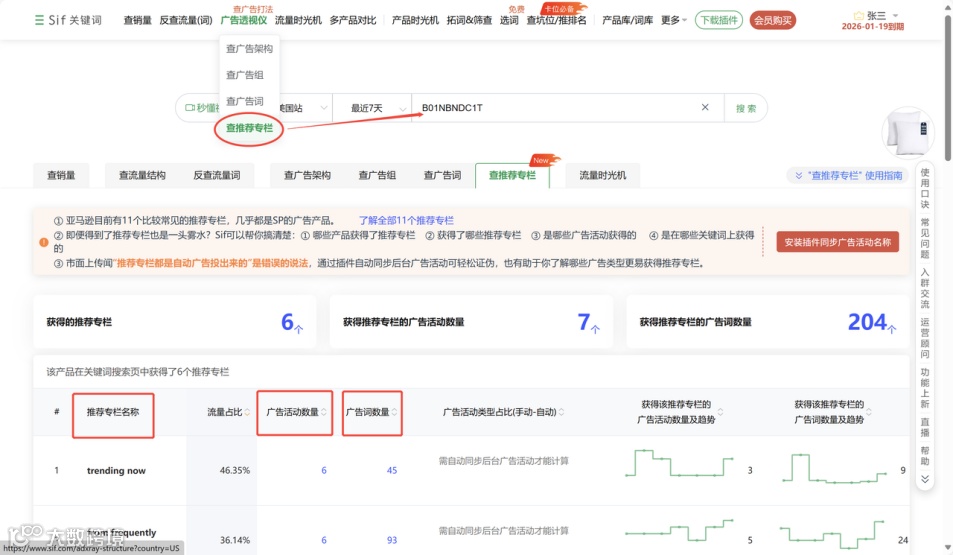Sort by 获得该推荐专栏的广告词数量及趋势 column
Viewport: 953px width, 555px height.
click(869, 412)
